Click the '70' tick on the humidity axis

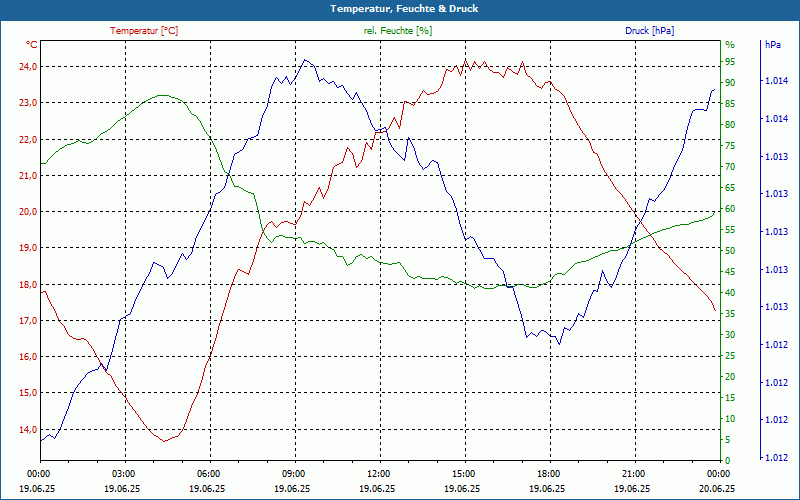[x=730, y=167]
